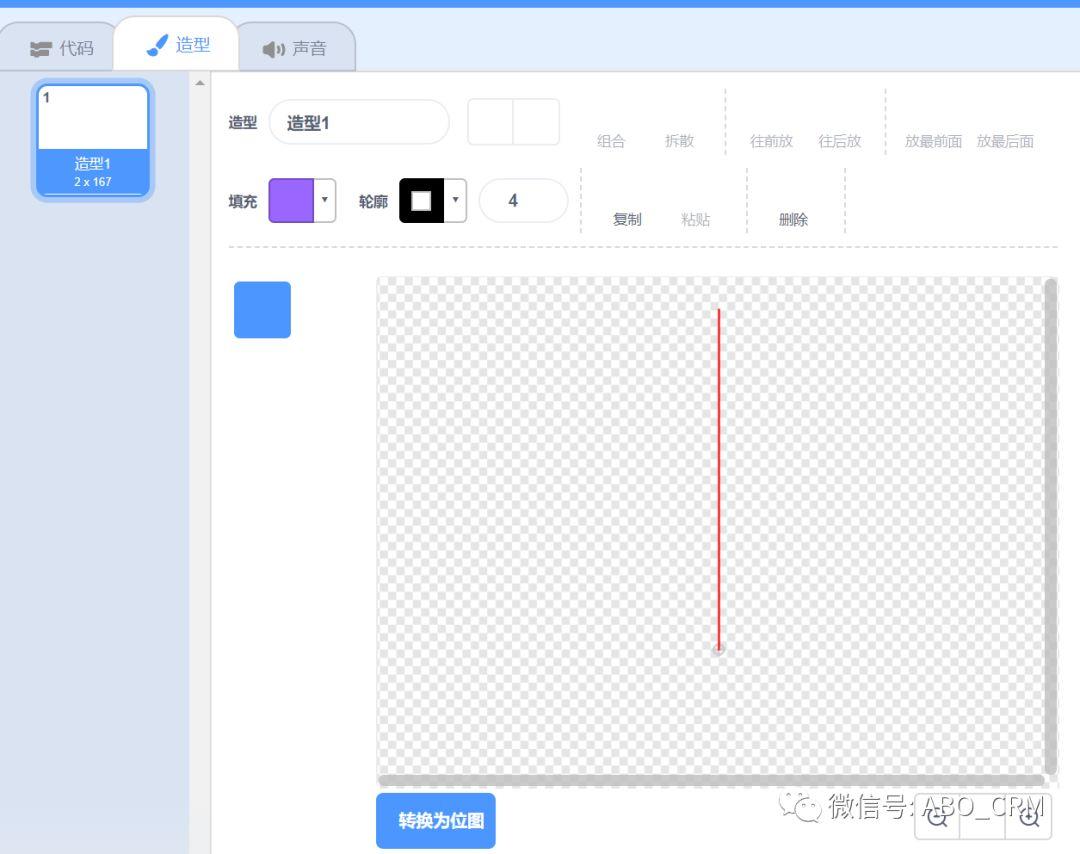Click the 转换为位图 button

coord(436,820)
